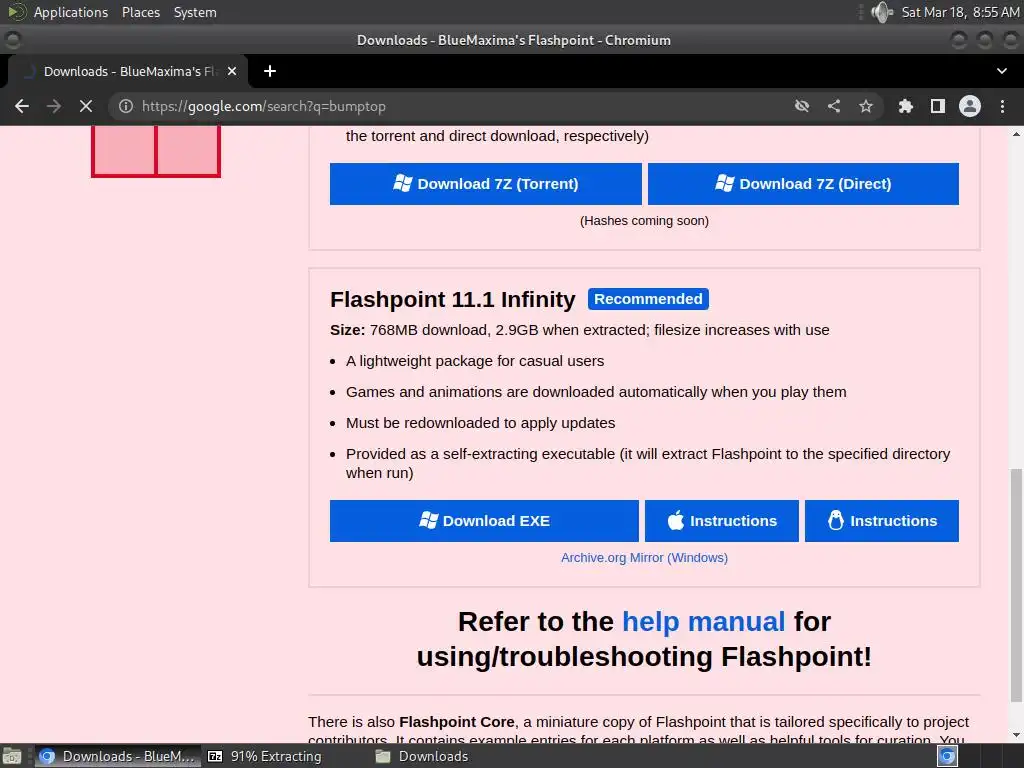Click the bold 'Flashpoint Core' text
The image size is (1024, 768).
[x=456, y=722]
